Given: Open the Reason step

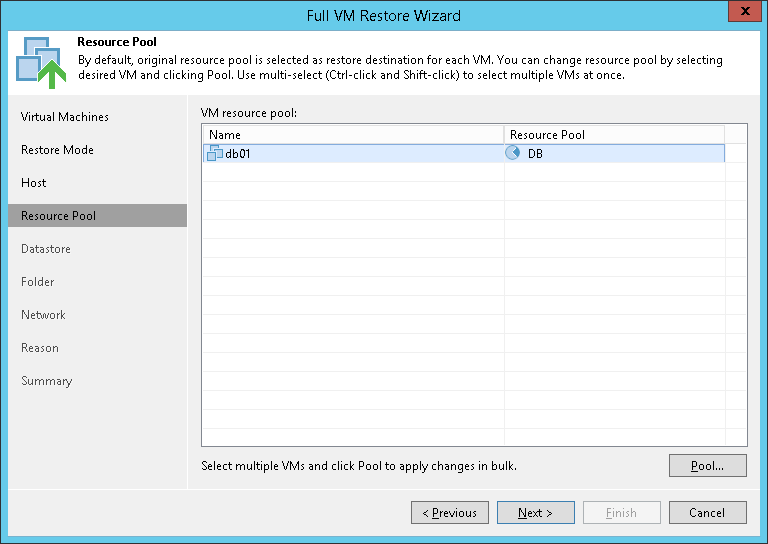Looking at the screenshot, I should (x=40, y=348).
